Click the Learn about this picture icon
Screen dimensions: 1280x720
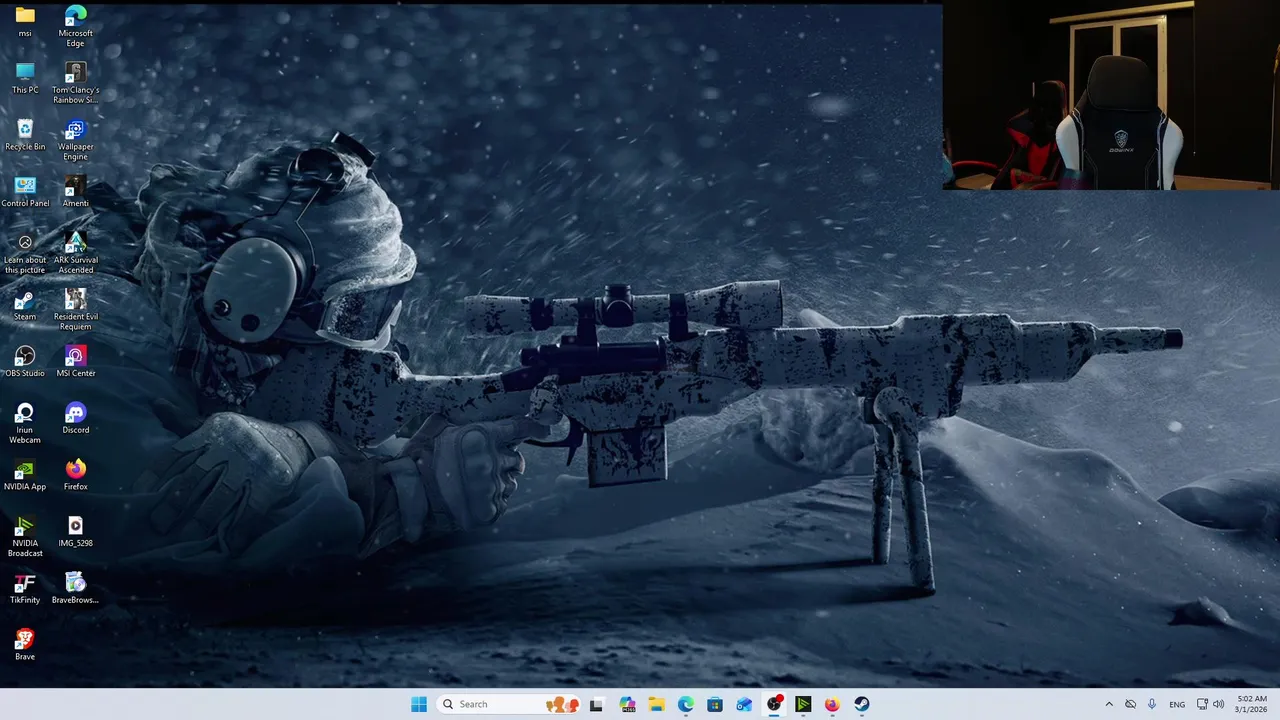coord(25,254)
